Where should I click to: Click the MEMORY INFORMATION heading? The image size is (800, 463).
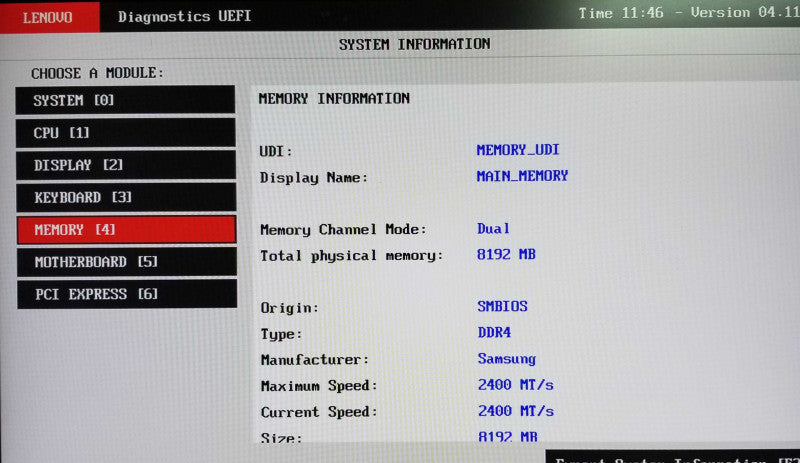pos(334,99)
